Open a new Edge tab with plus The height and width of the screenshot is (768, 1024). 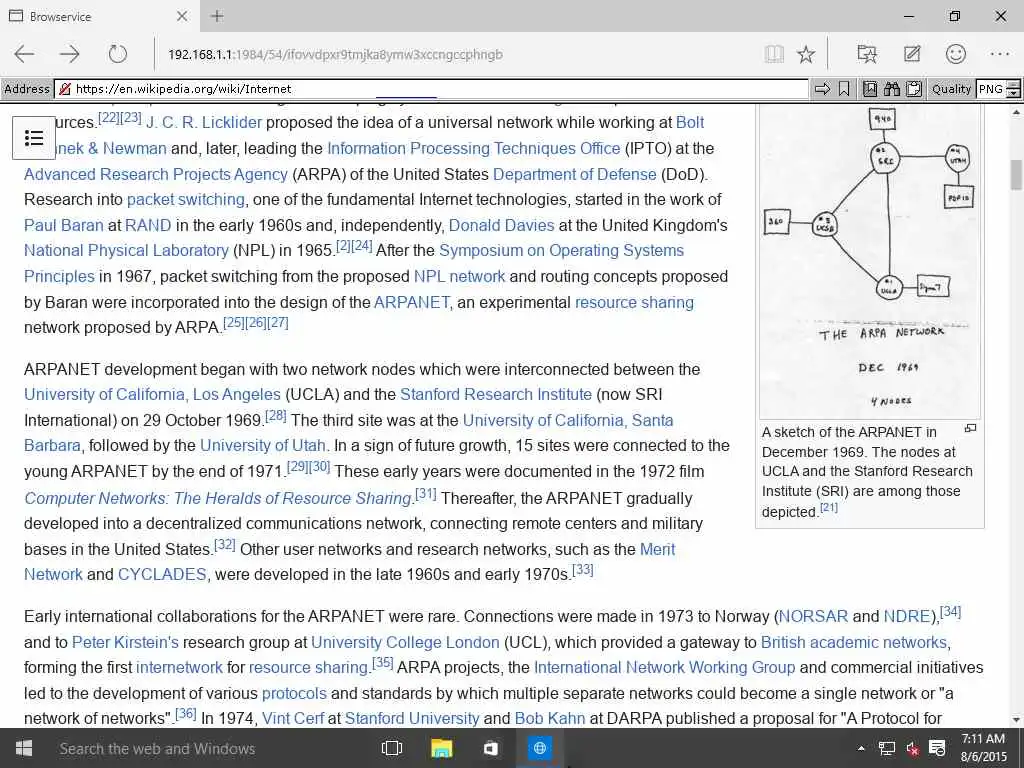tap(217, 16)
